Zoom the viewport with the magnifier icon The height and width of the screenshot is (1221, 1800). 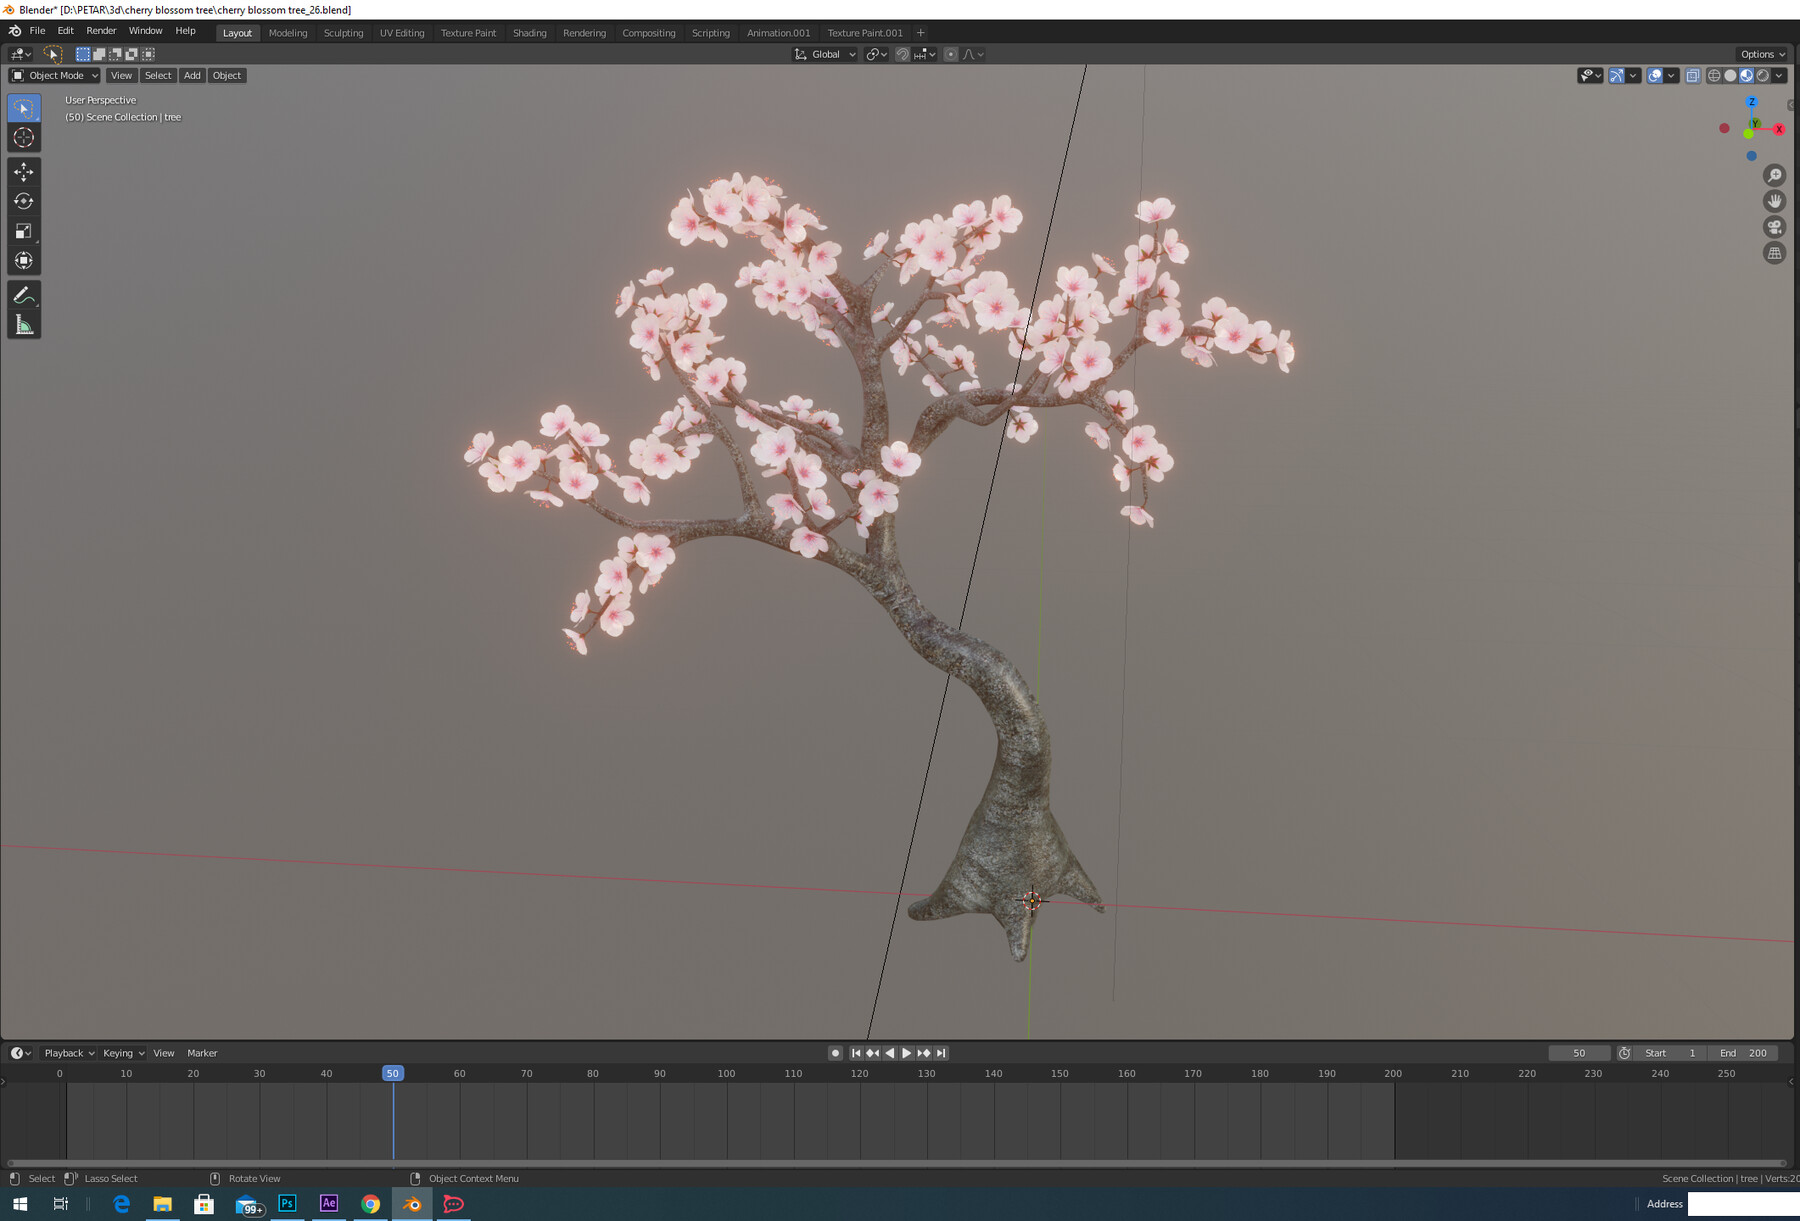click(1774, 175)
